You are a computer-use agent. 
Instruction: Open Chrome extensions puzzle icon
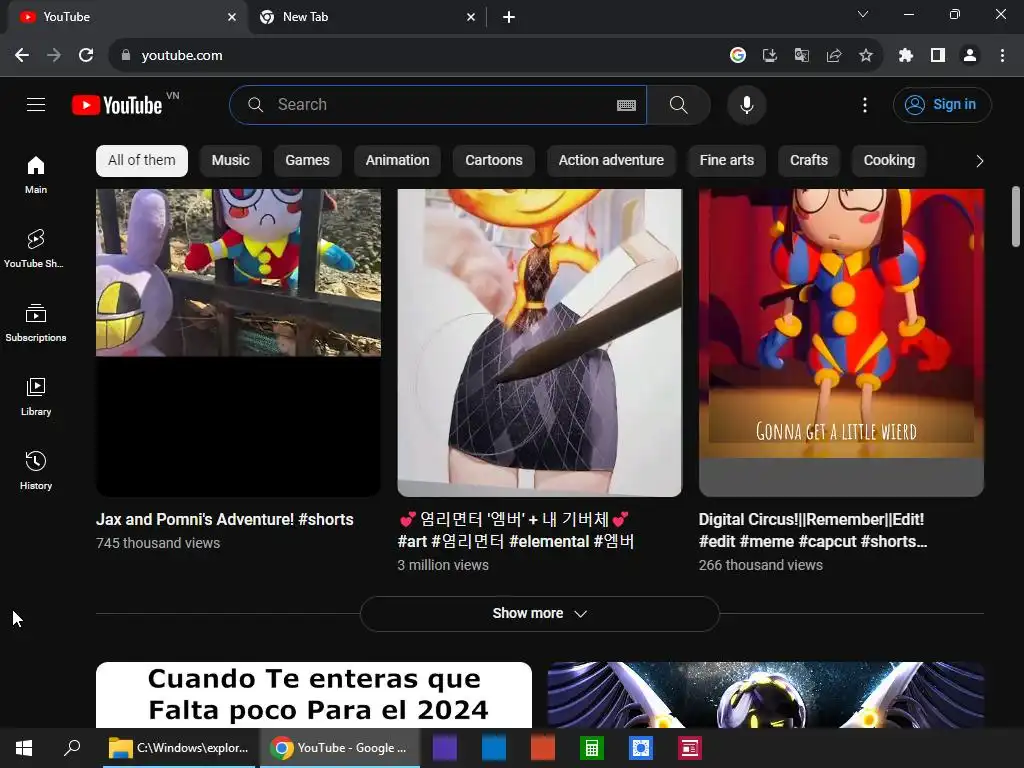(906, 56)
